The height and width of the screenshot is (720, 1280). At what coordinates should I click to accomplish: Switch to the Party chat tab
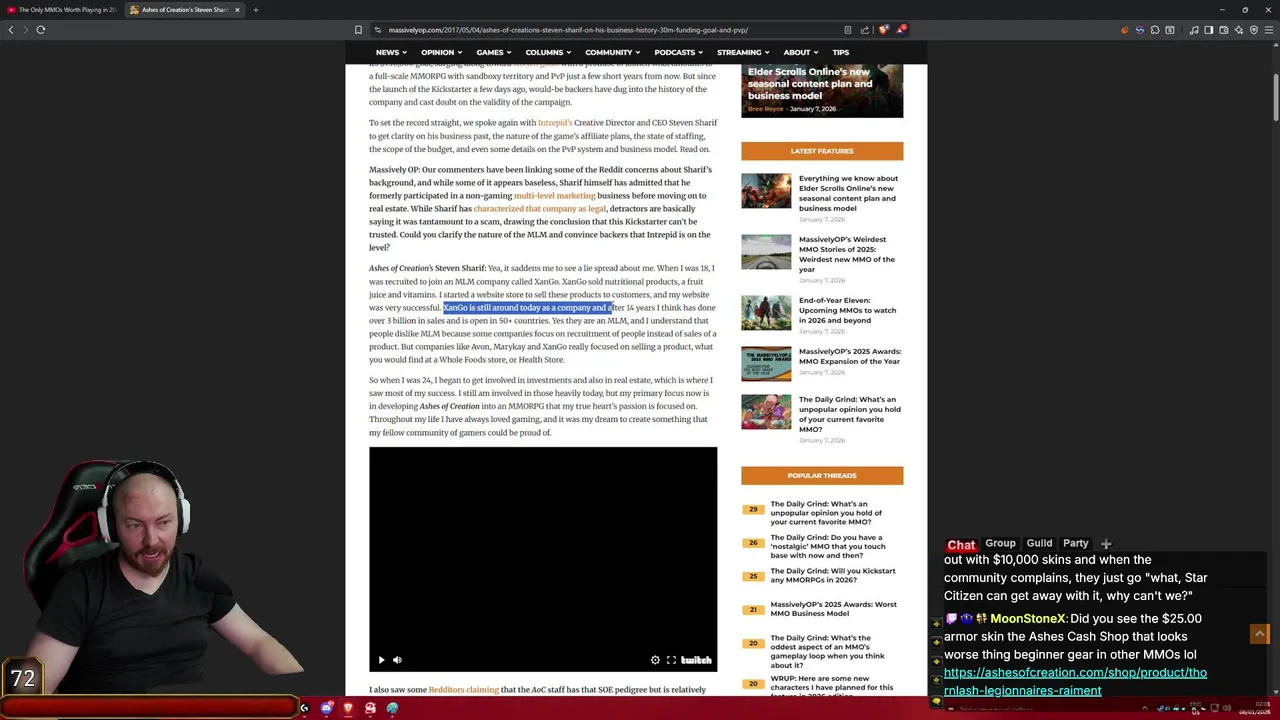1075,543
